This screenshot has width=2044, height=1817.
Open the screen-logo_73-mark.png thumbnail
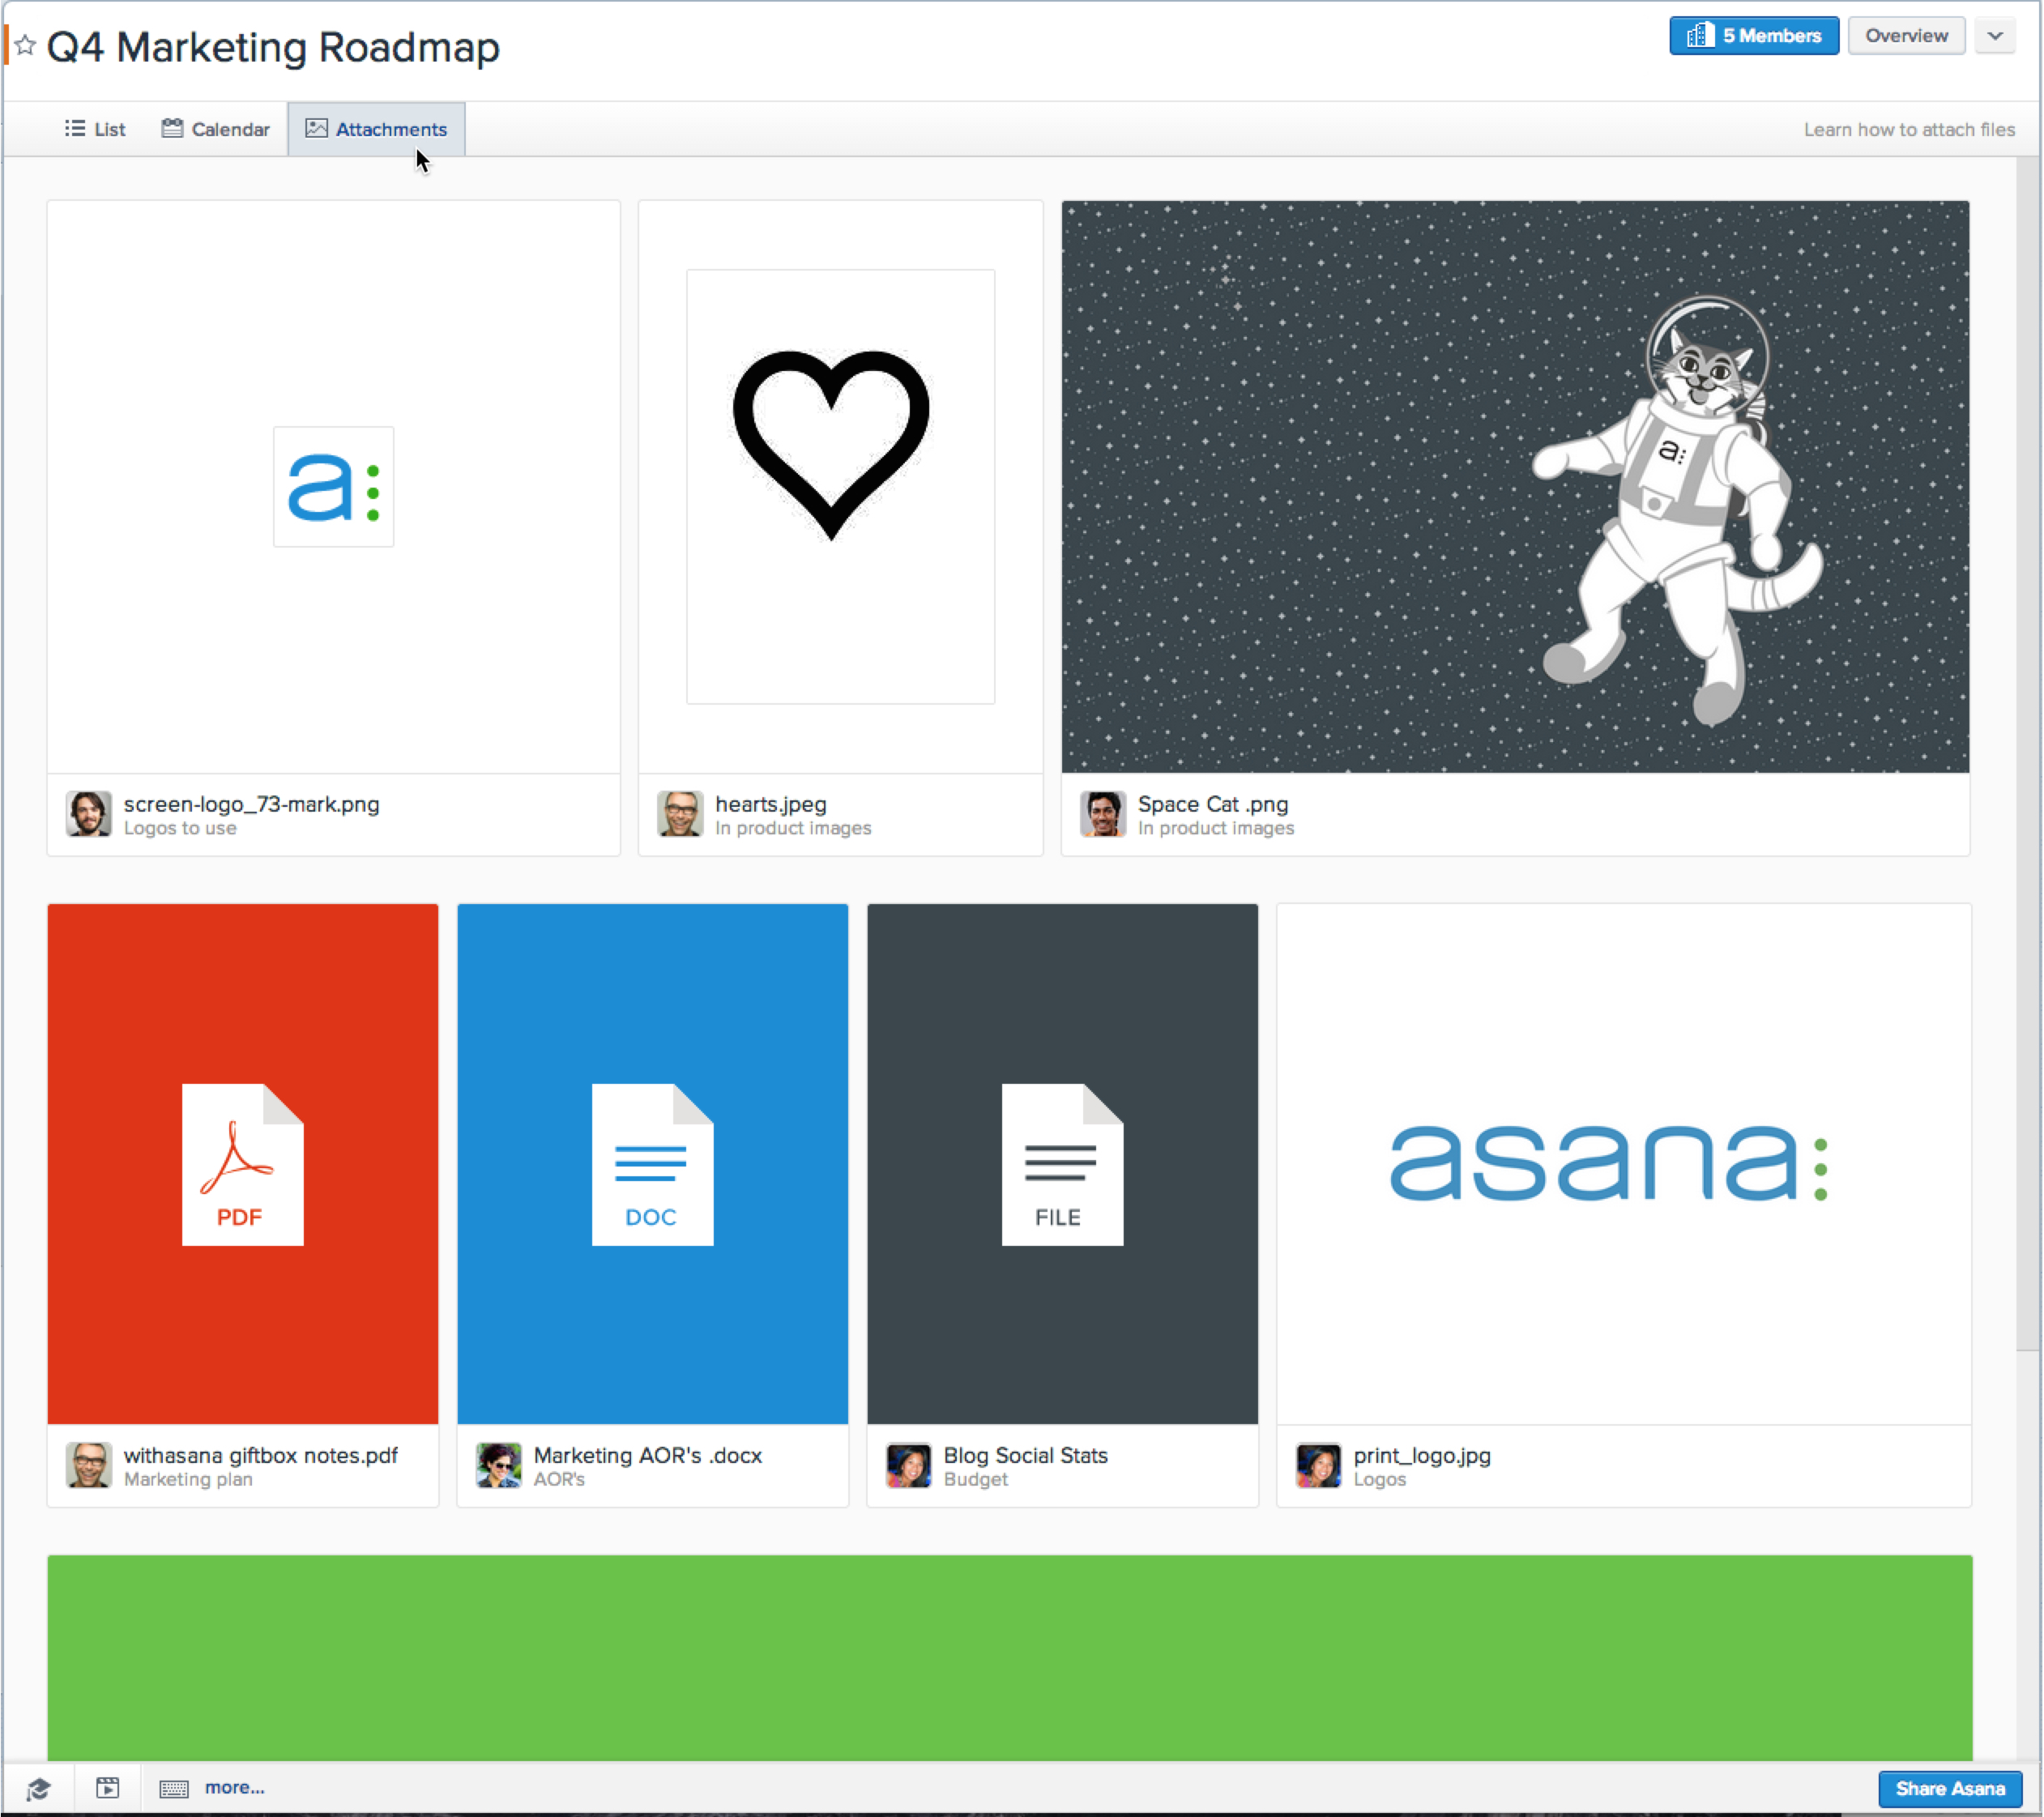[x=333, y=486]
